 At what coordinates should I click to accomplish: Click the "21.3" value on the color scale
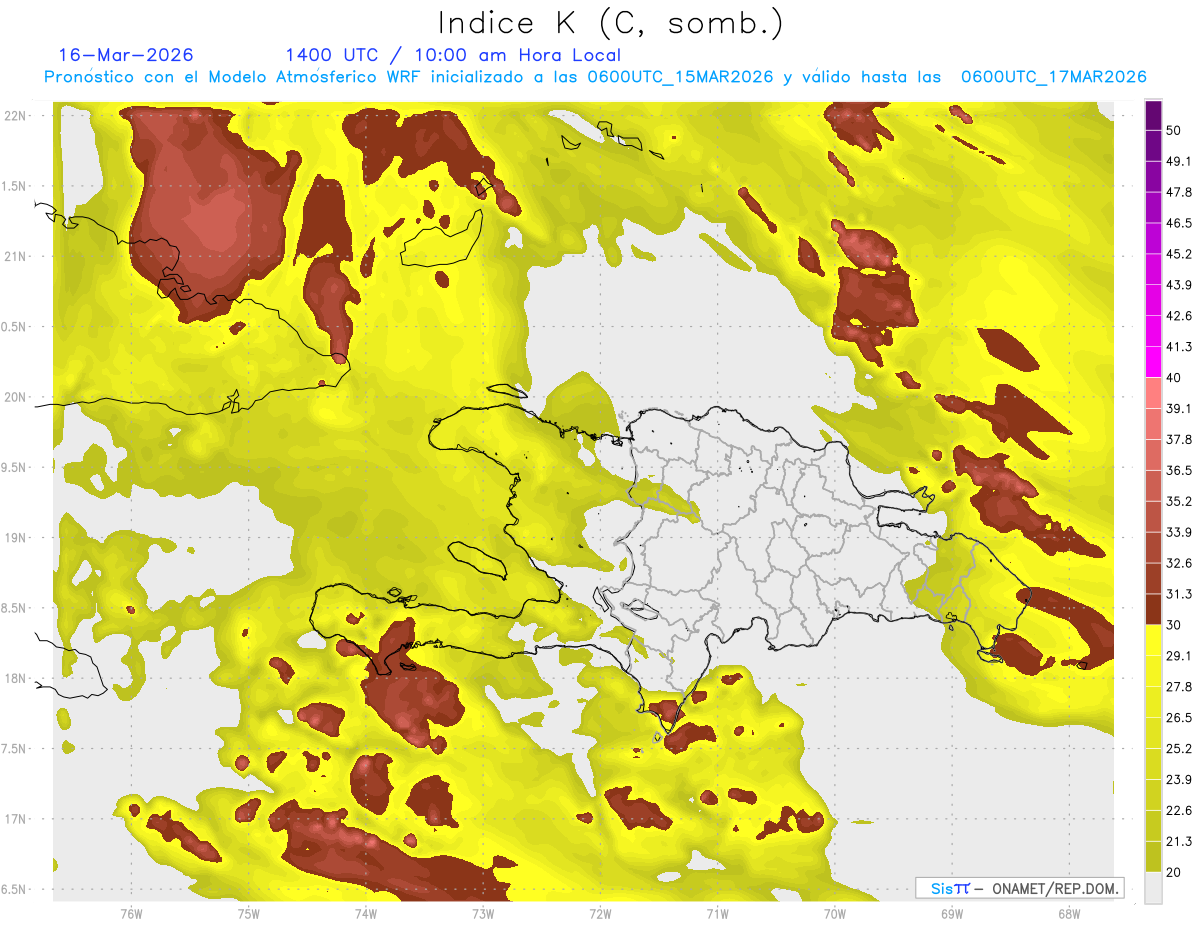coord(1179,842)
